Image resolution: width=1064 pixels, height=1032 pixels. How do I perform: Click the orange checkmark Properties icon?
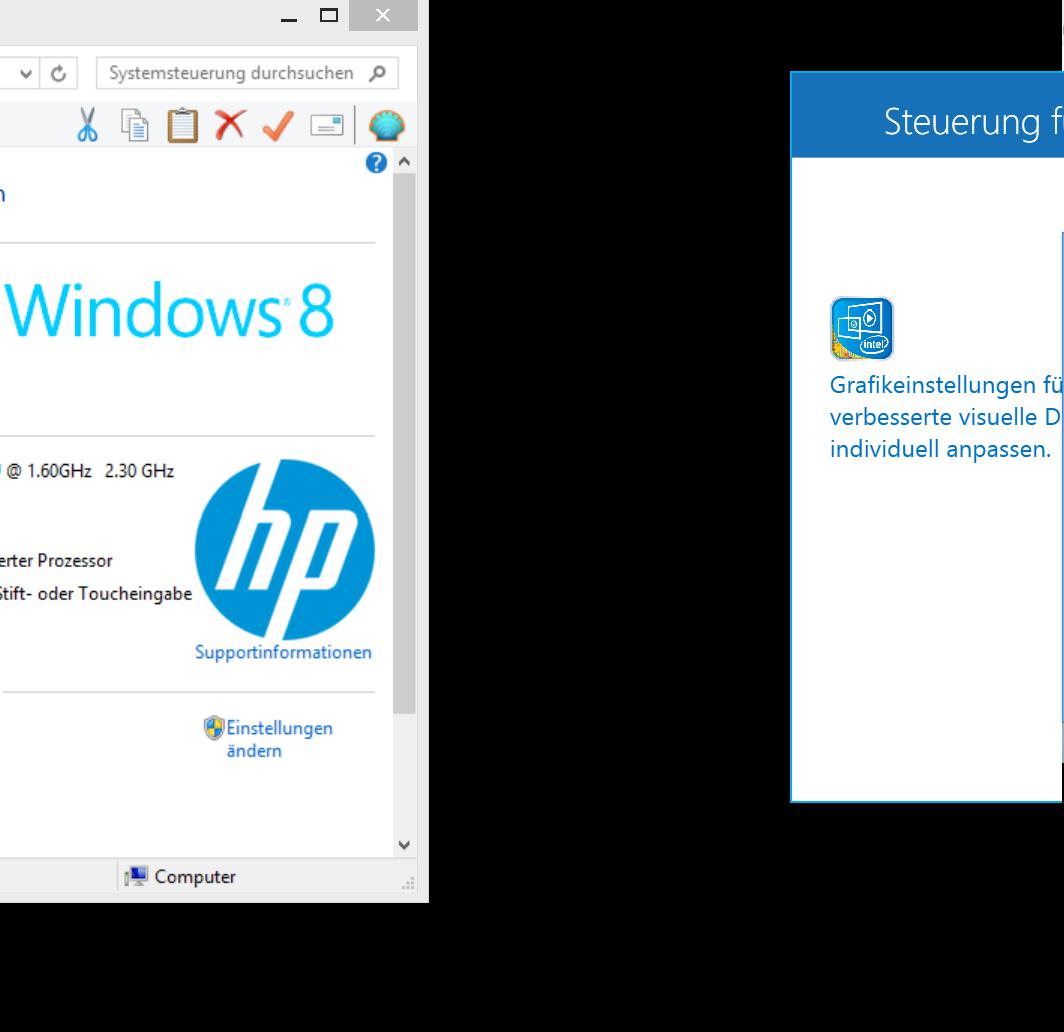pos(278,126)
